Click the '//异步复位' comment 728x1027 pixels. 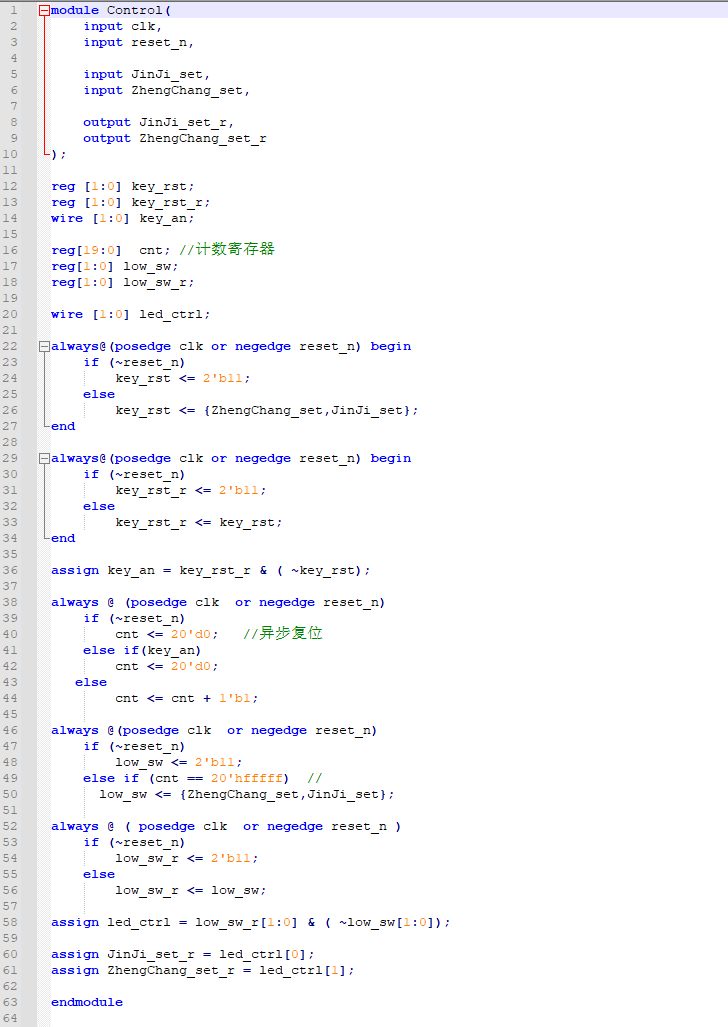[x=282, y=633]
